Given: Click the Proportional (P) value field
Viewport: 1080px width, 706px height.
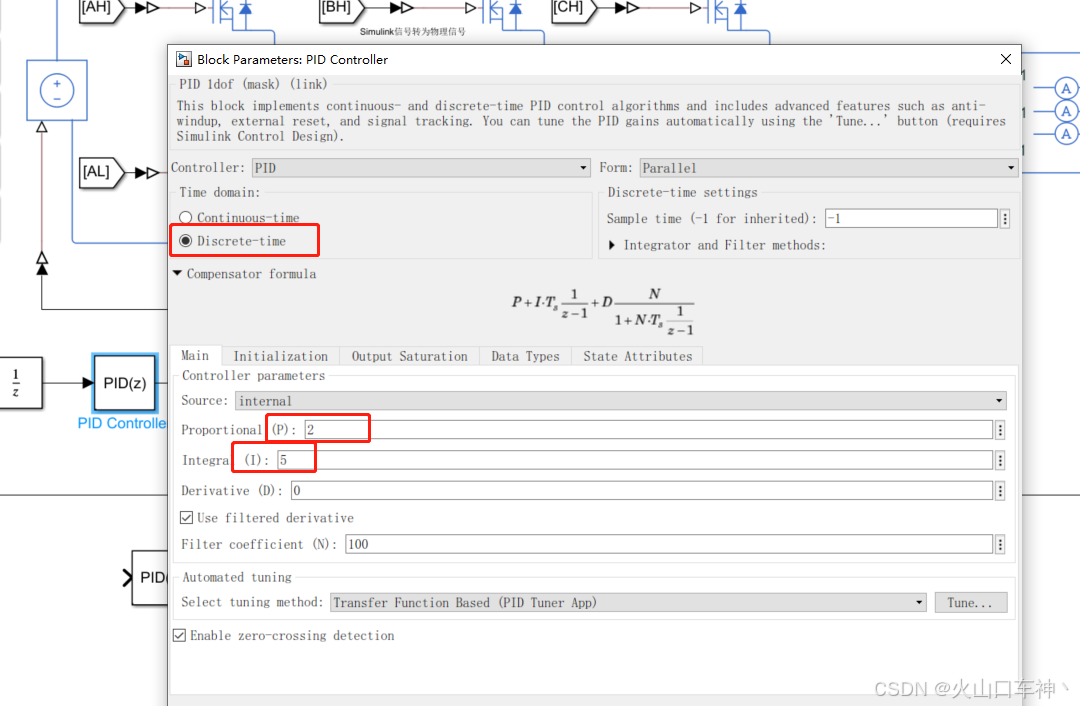Looking at the screenshot, I should (x=648, y=430).
